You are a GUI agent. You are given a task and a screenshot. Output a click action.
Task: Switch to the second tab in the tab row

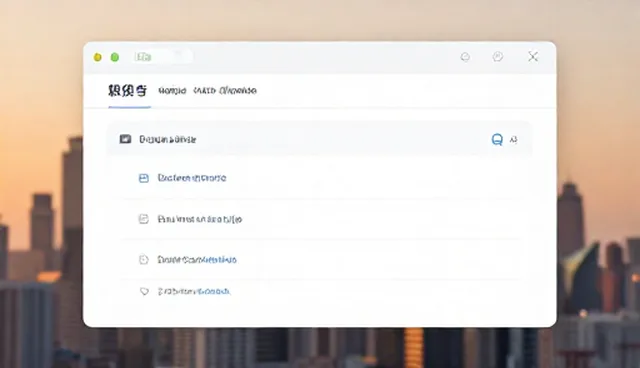pyautogui.click(x=172, y=91)
